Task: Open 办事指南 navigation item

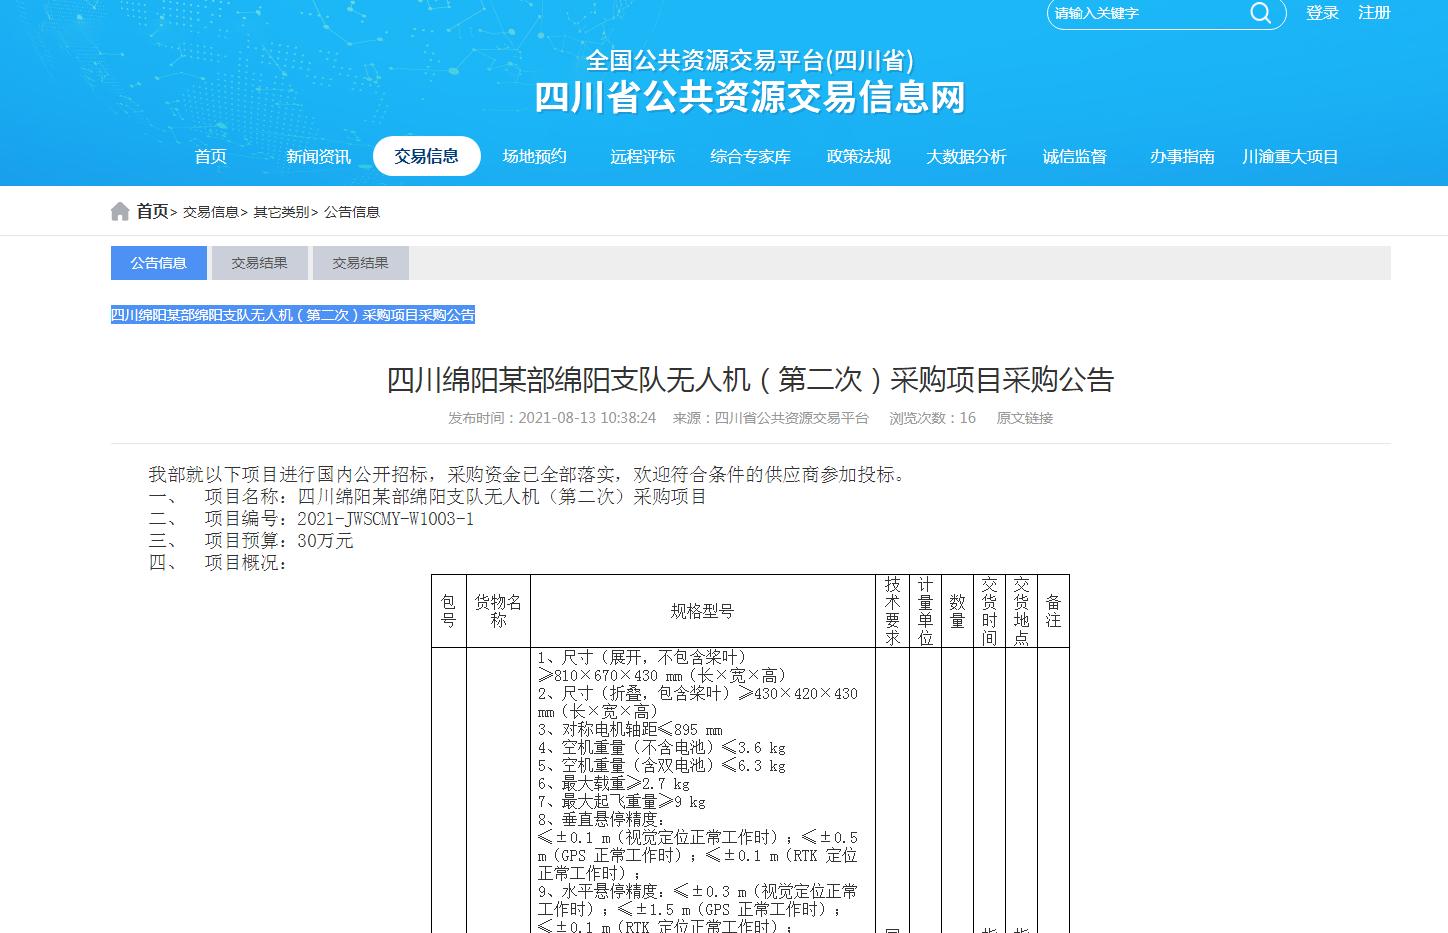Action: point(1182,157)
